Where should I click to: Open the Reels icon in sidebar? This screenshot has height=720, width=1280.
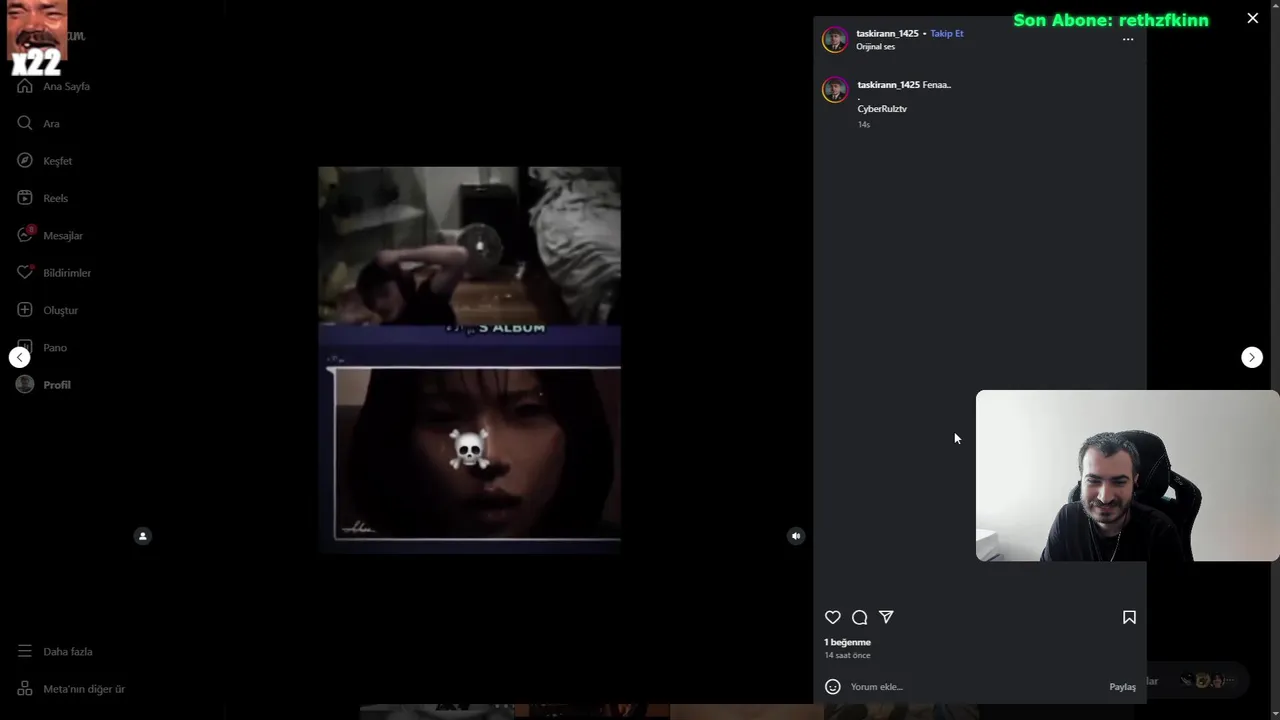(25, 198)
